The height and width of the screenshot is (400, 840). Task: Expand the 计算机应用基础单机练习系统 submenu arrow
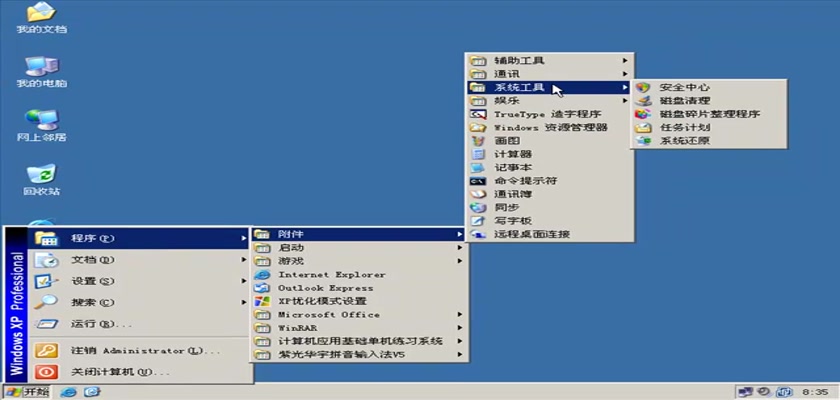460,341
